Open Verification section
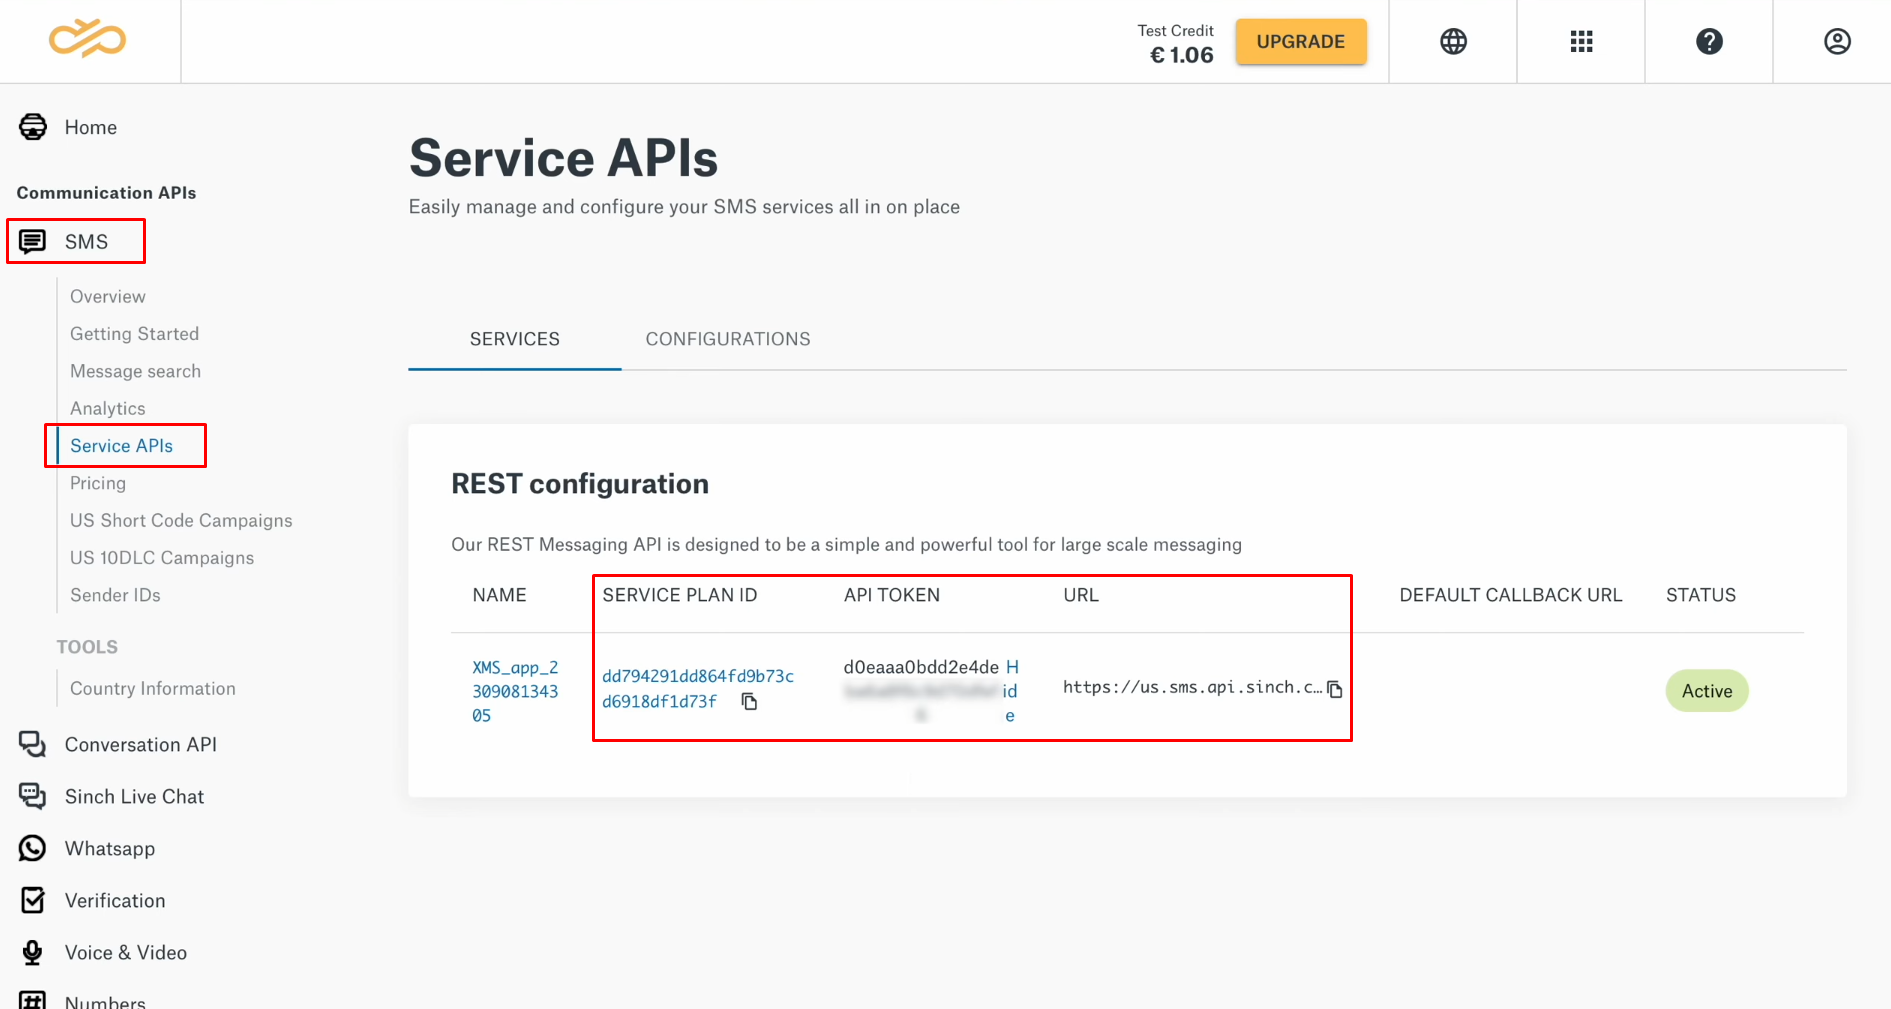 pyautogui.click(x=115, y=900)
